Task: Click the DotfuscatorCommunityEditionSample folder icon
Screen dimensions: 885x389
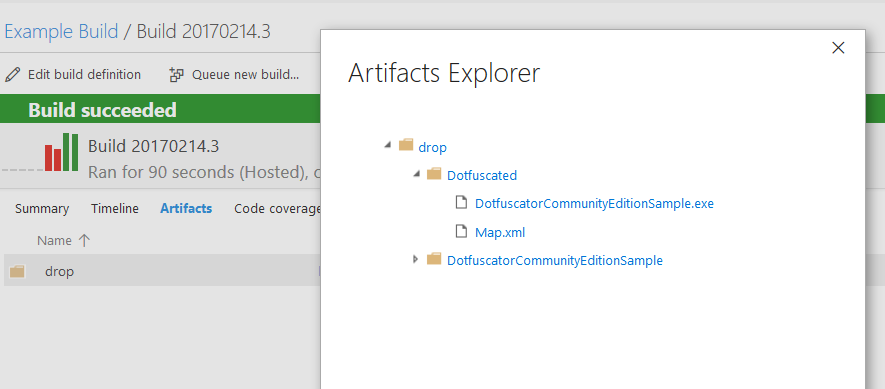Action: [x=434, y=259]
